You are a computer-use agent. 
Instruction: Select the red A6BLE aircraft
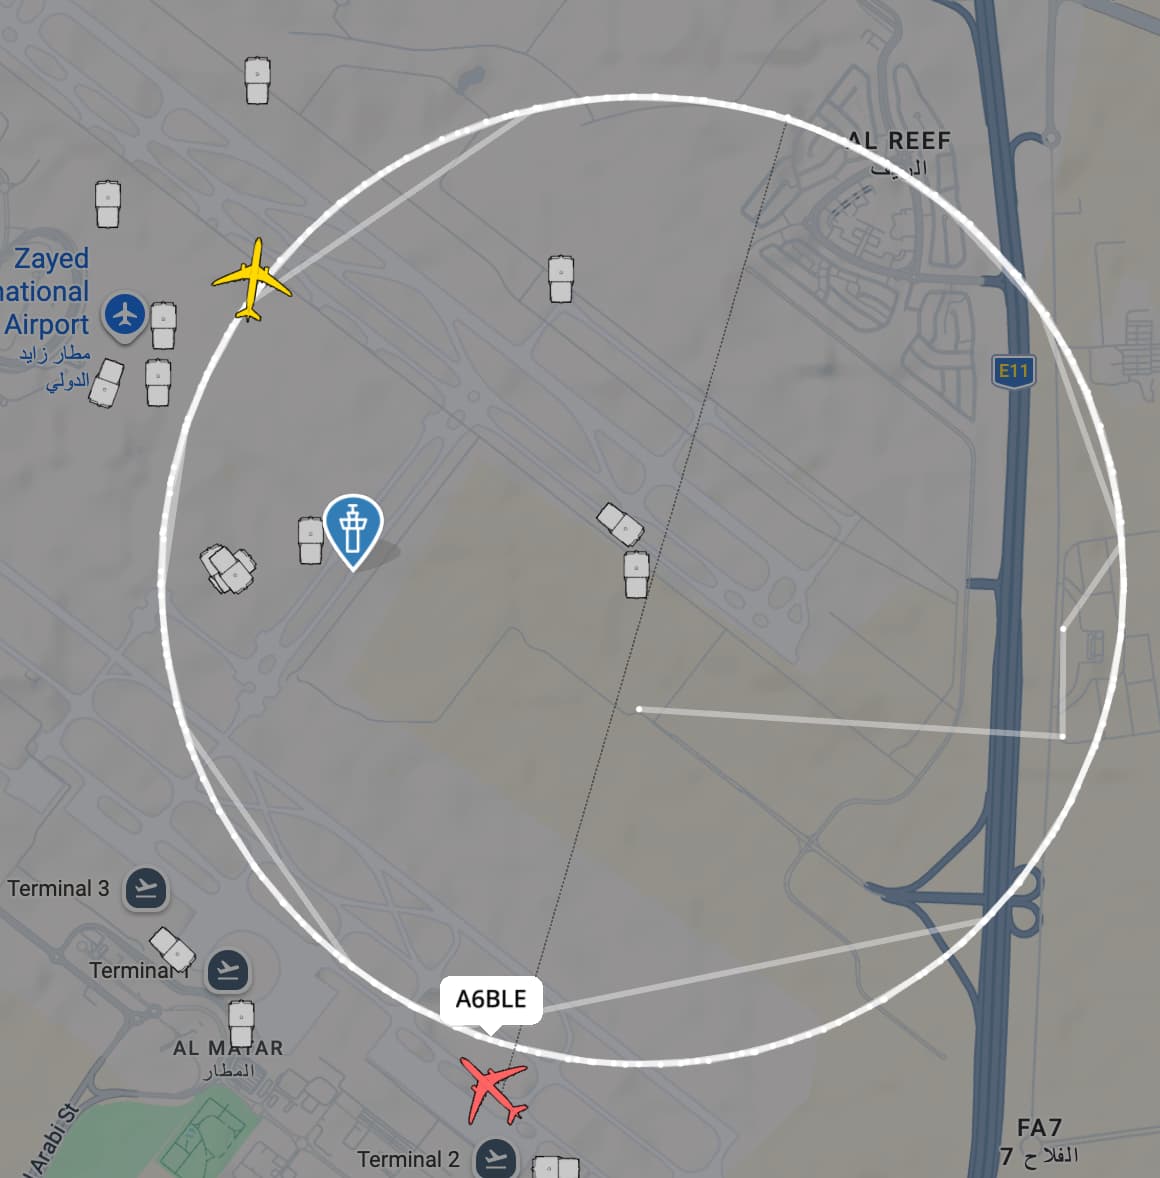click(x=494, y=1089)
